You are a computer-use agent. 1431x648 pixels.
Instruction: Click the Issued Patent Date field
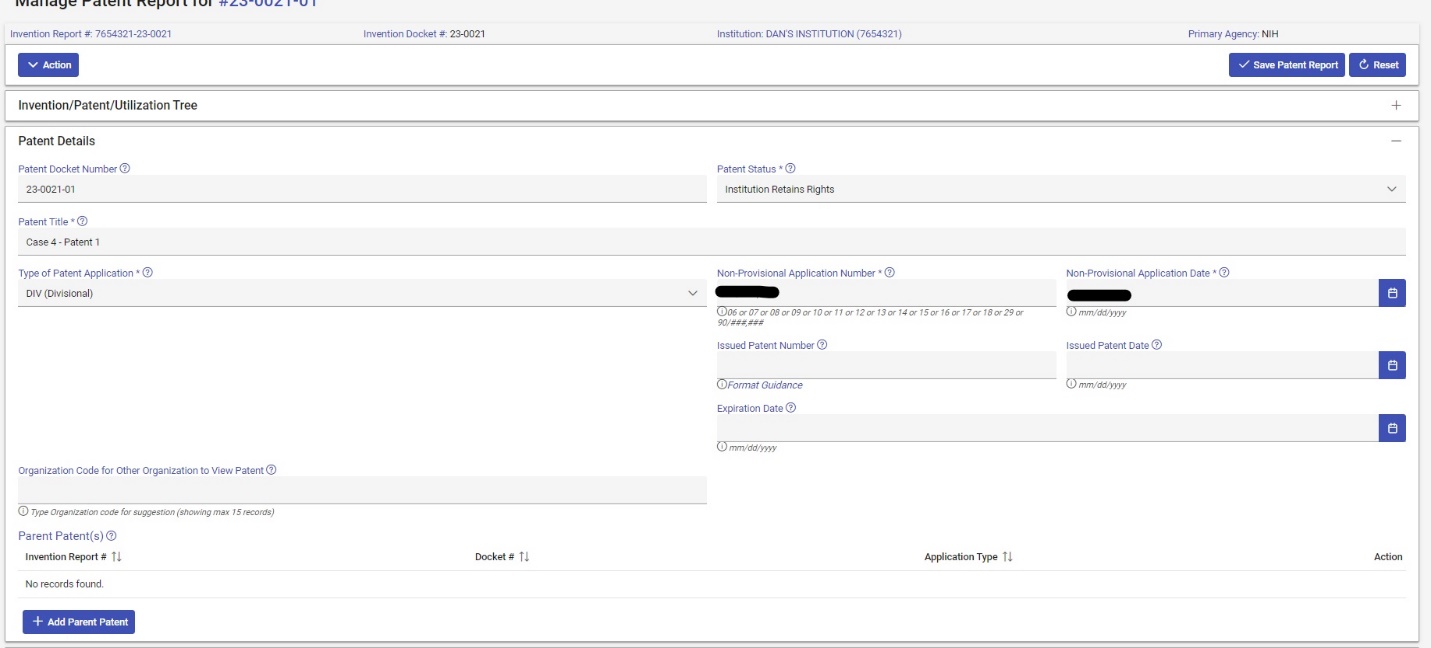point(1222,365)
